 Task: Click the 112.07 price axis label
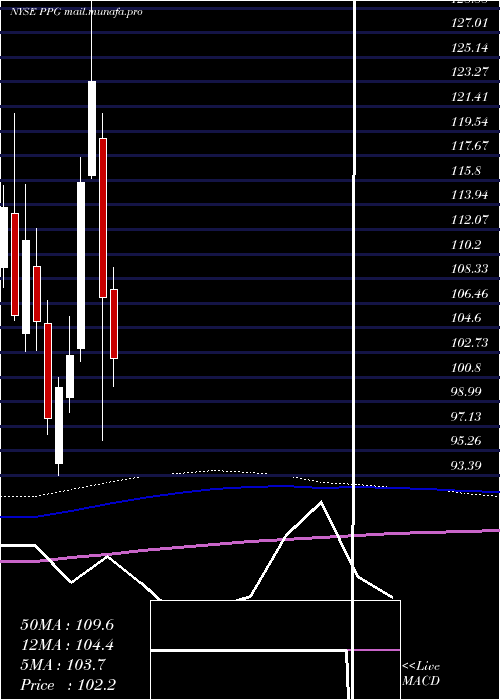(470, 219)
